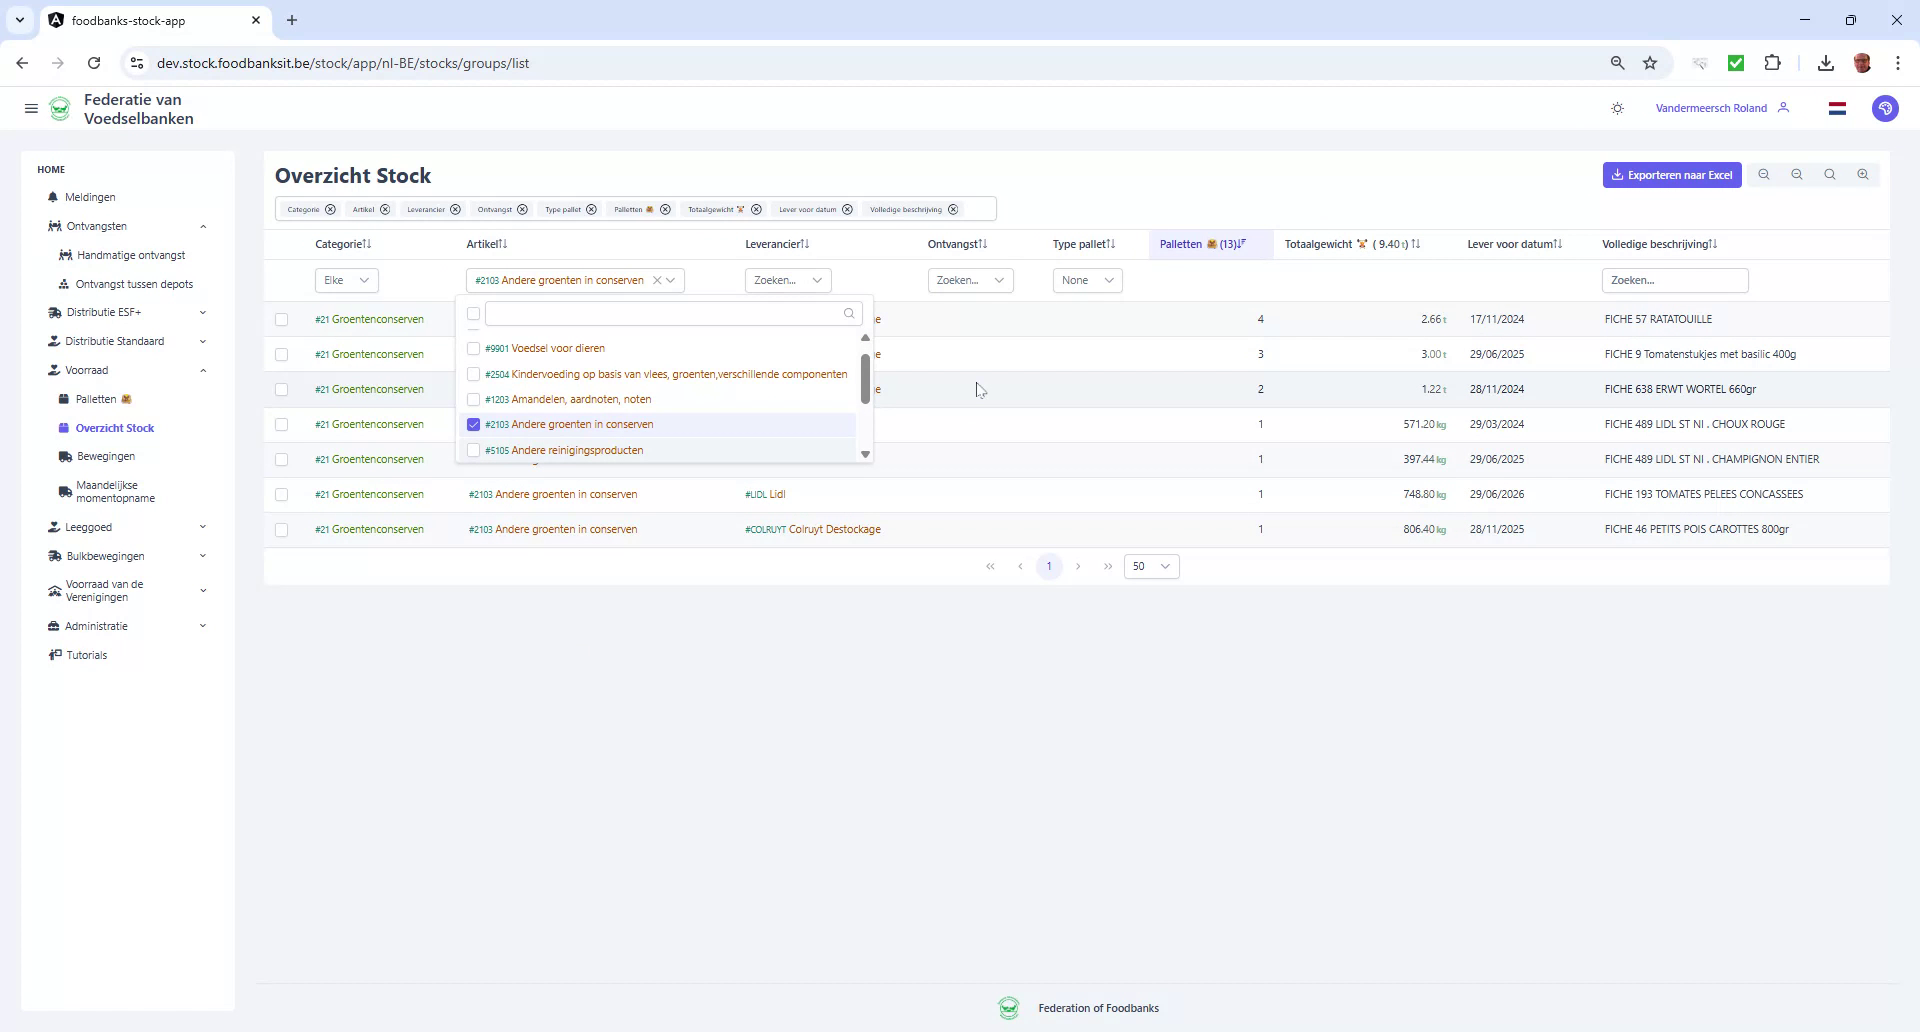
Task: Check the #9901 Voedsel voor dieren option
Action: click(x=473, y=348)
